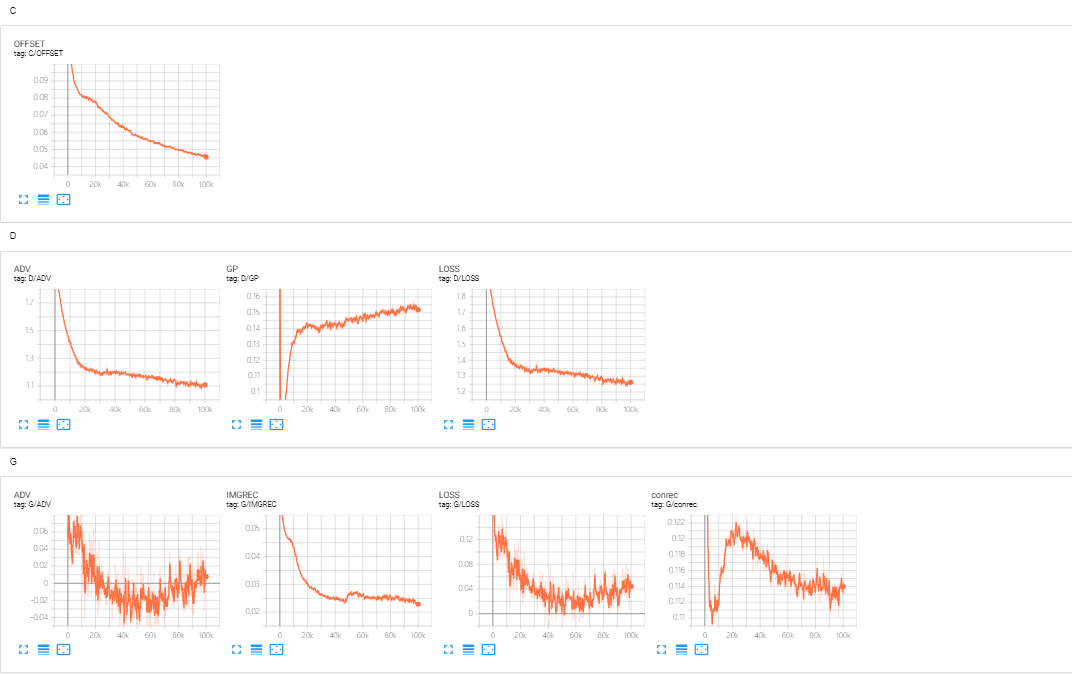
Task: Toggle log scale on the G/LOSS chart
Action: click(x=468, y=649)
